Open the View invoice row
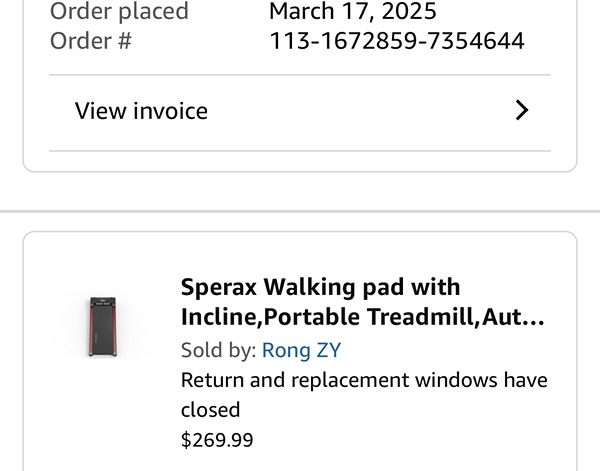This screenshot has height=471, width=600. tap(299, 111)
